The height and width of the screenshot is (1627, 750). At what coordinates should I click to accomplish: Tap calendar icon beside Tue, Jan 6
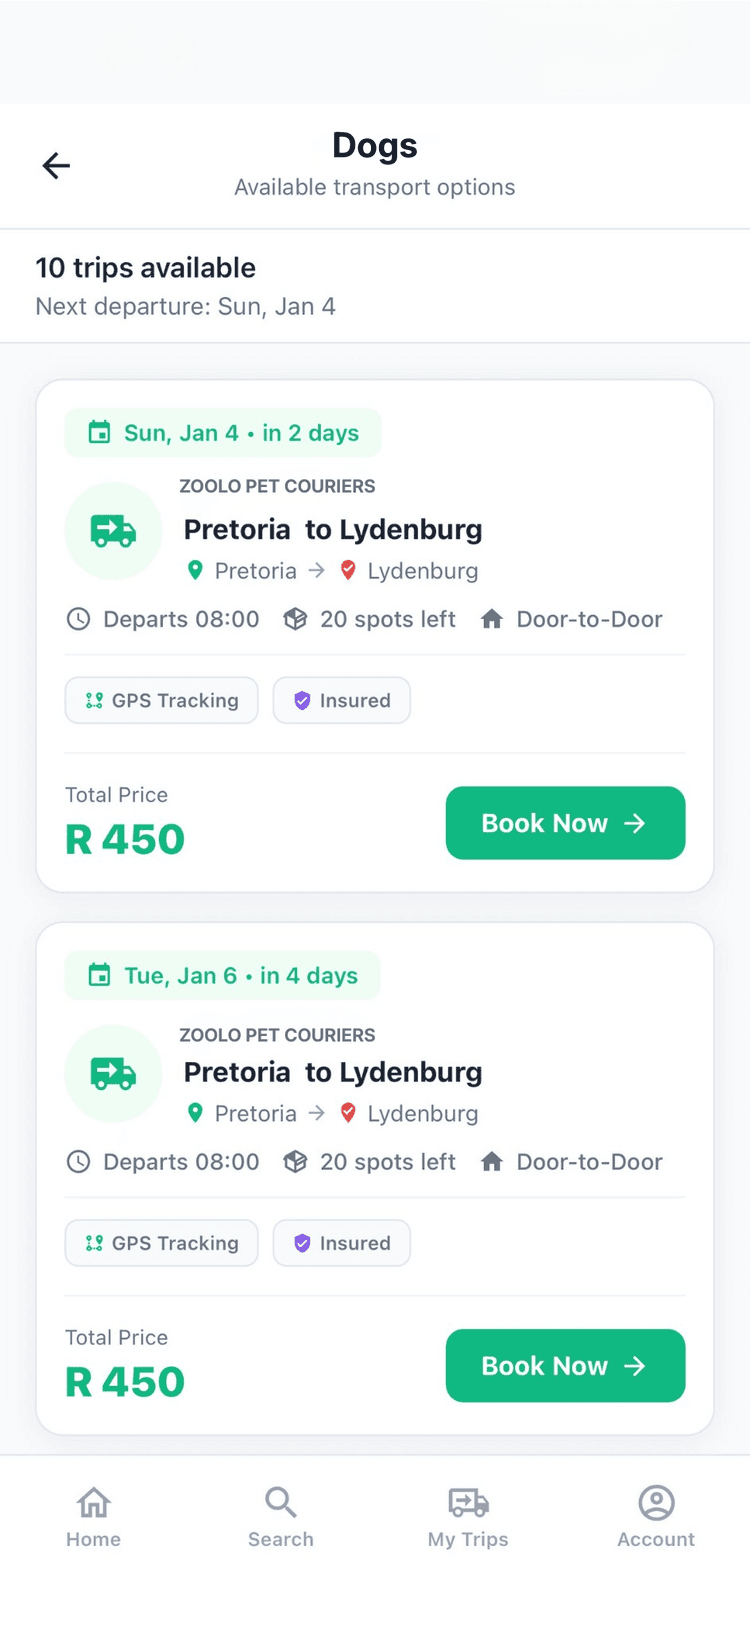click(99, 976)
